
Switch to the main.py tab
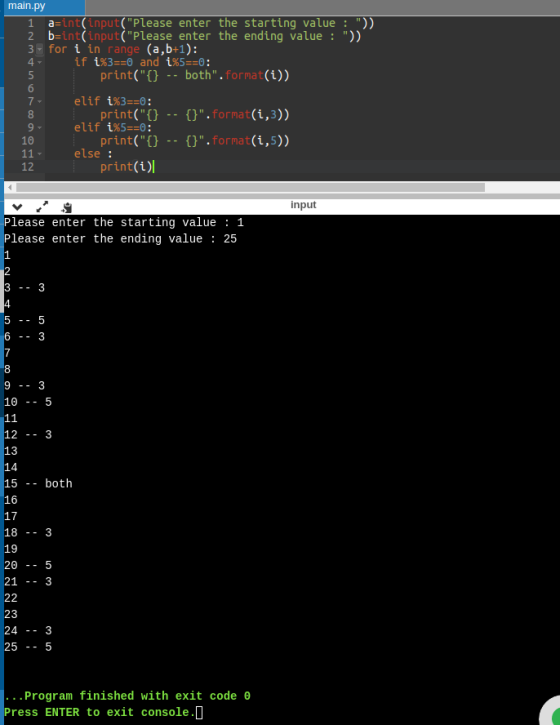tap(44, 6)
